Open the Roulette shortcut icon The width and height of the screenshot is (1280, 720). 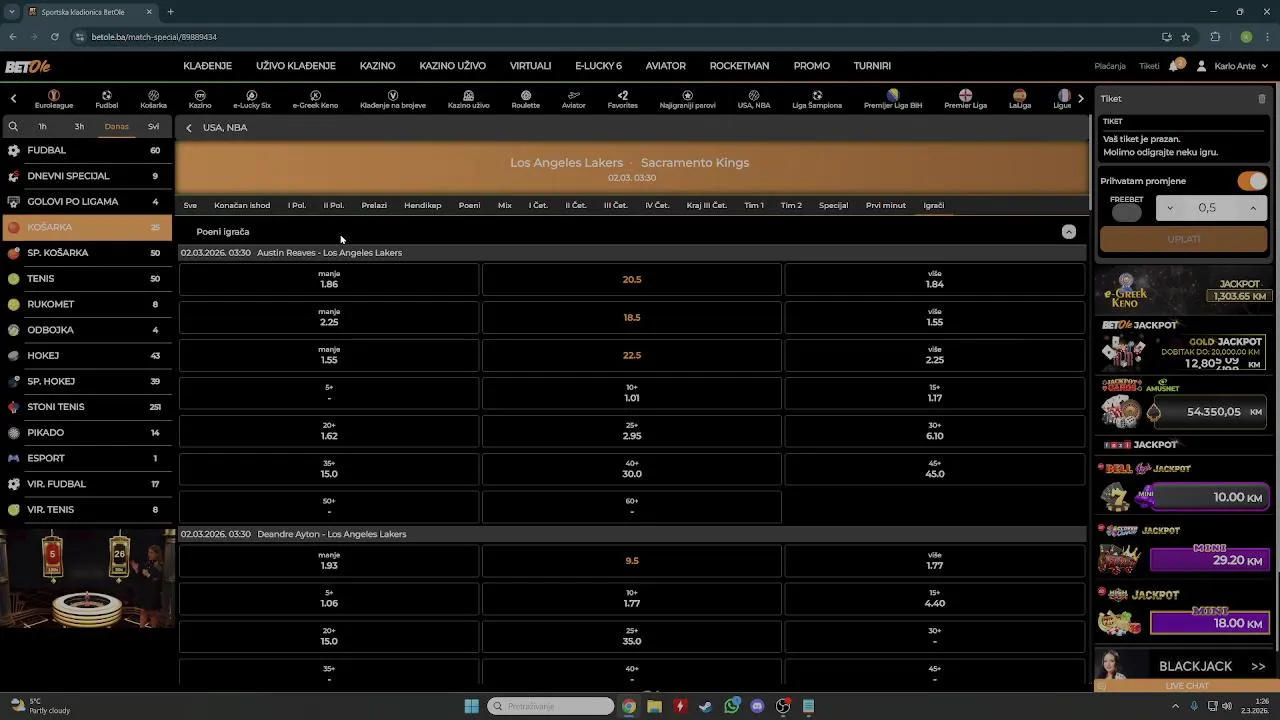point(525,99)
